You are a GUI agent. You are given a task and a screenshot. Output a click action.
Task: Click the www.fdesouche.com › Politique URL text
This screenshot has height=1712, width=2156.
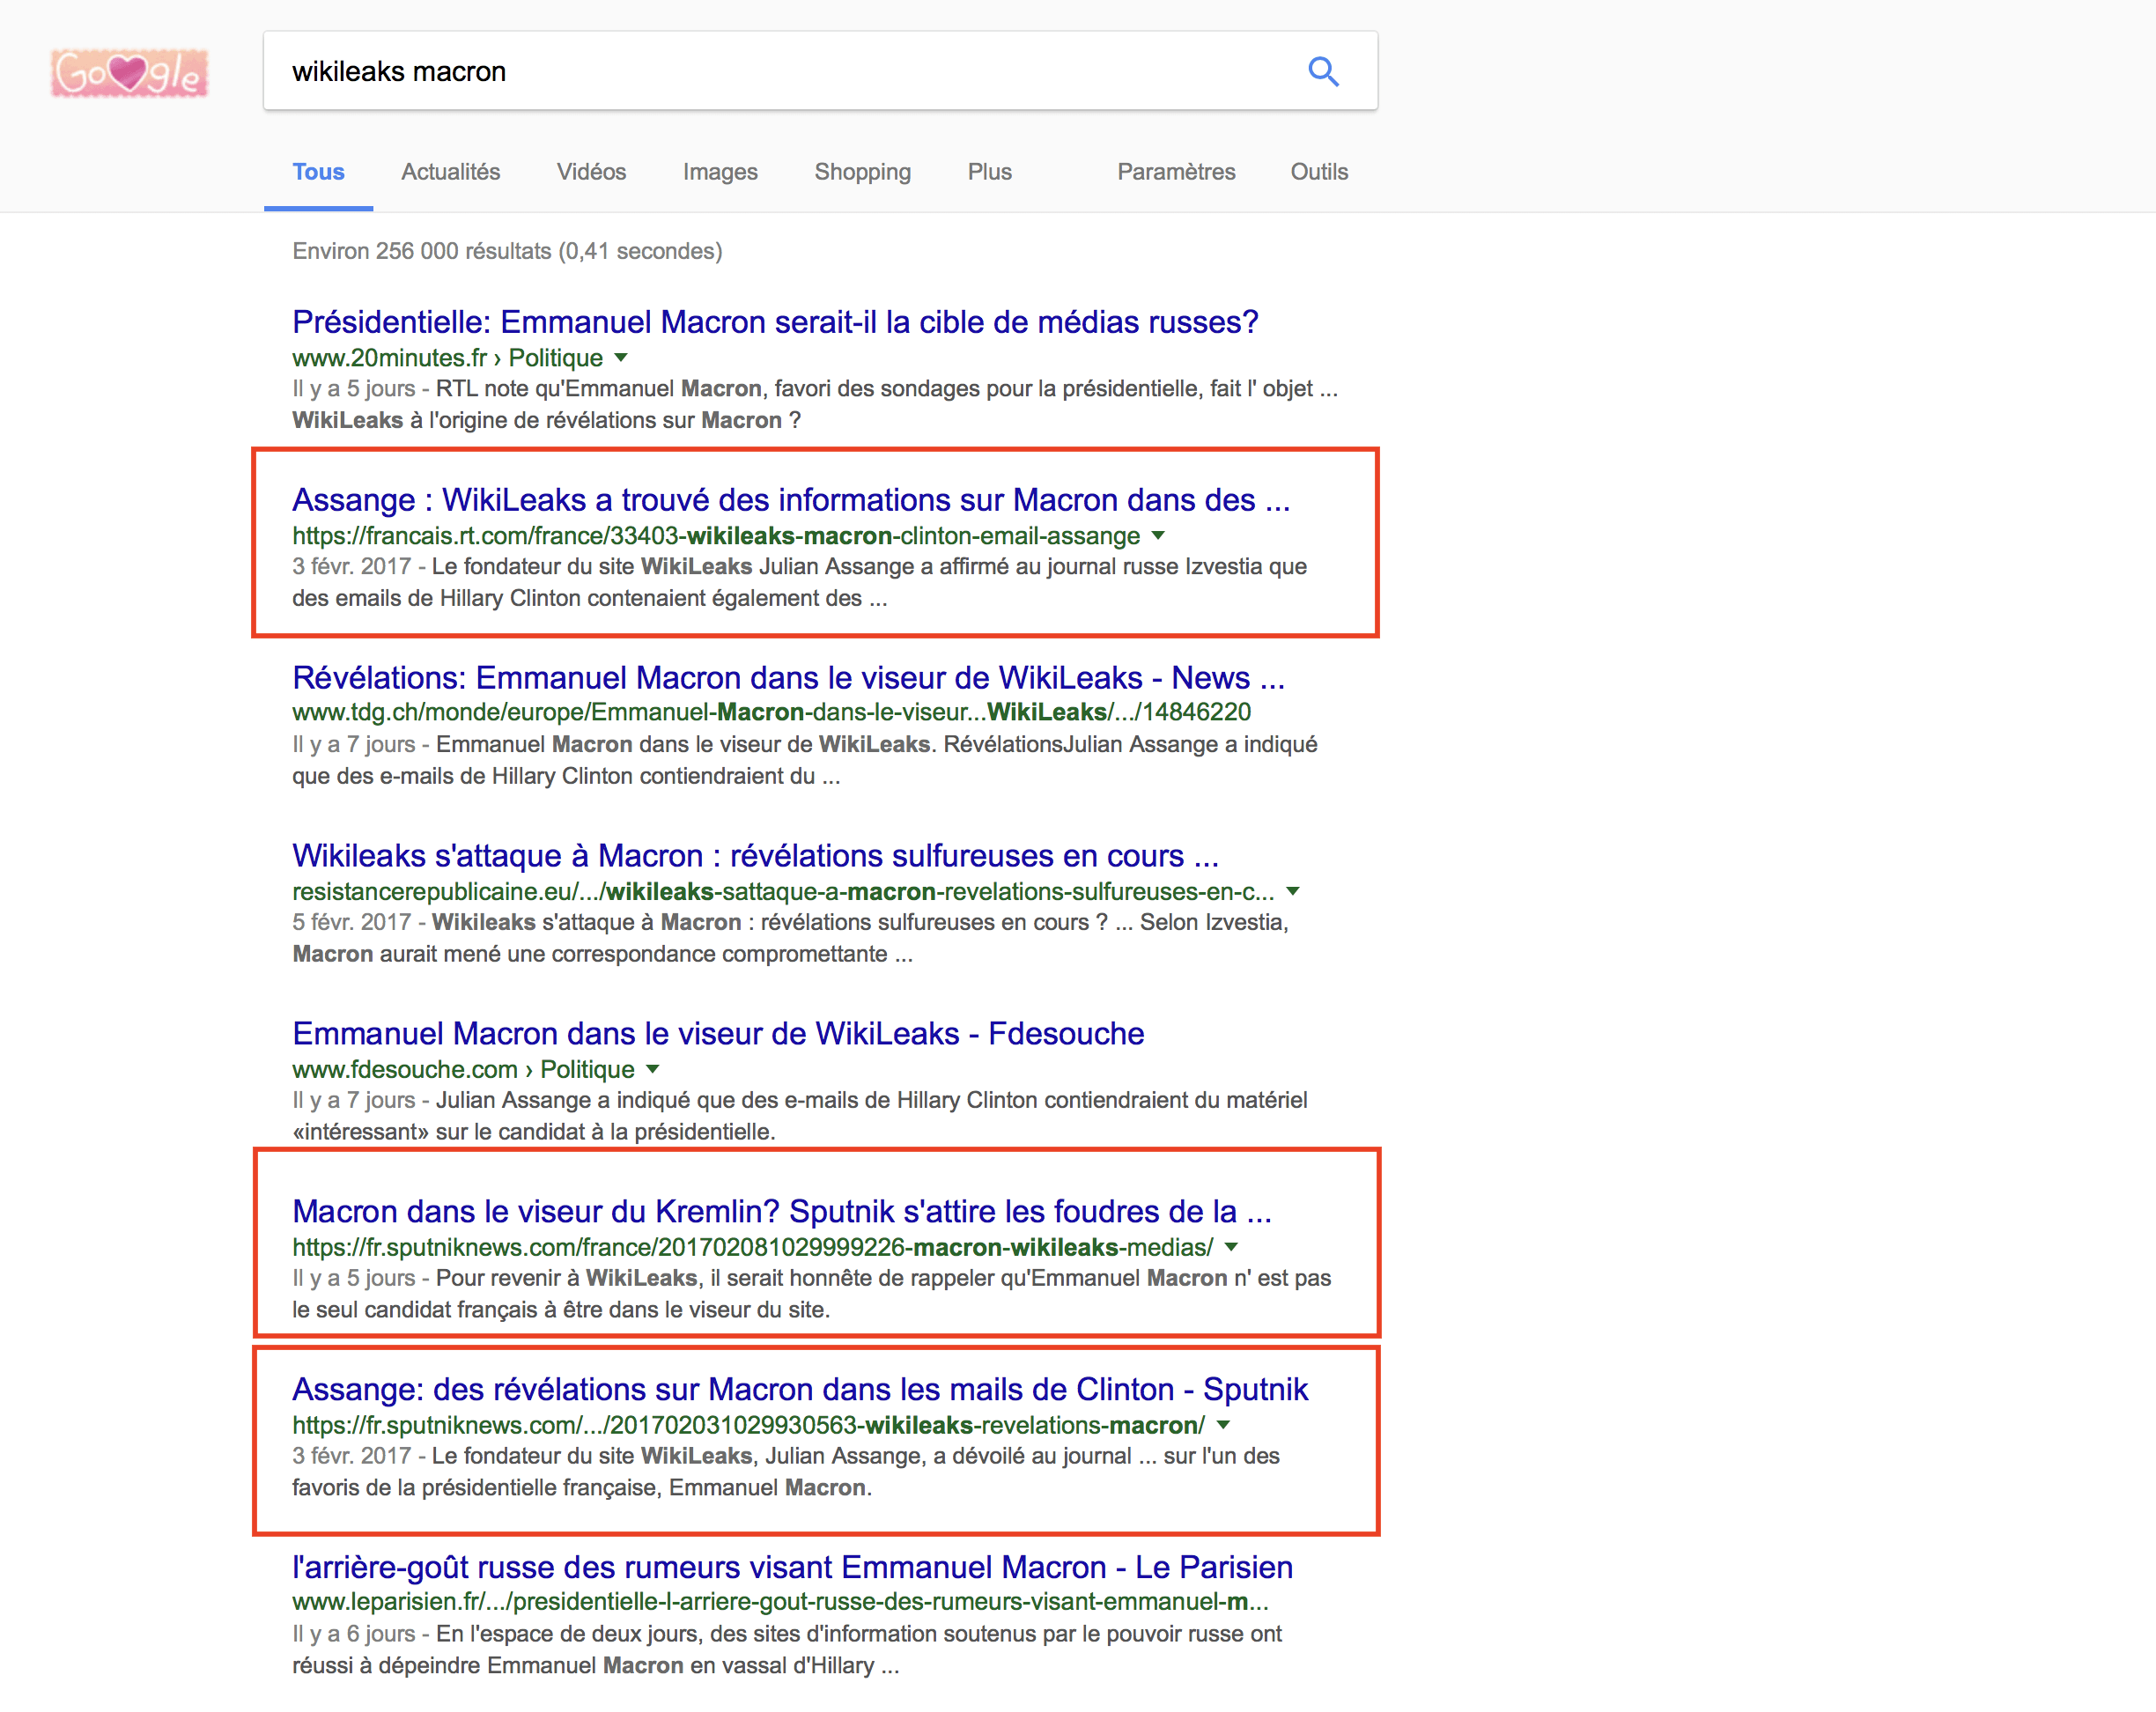tap(463, 1069)
